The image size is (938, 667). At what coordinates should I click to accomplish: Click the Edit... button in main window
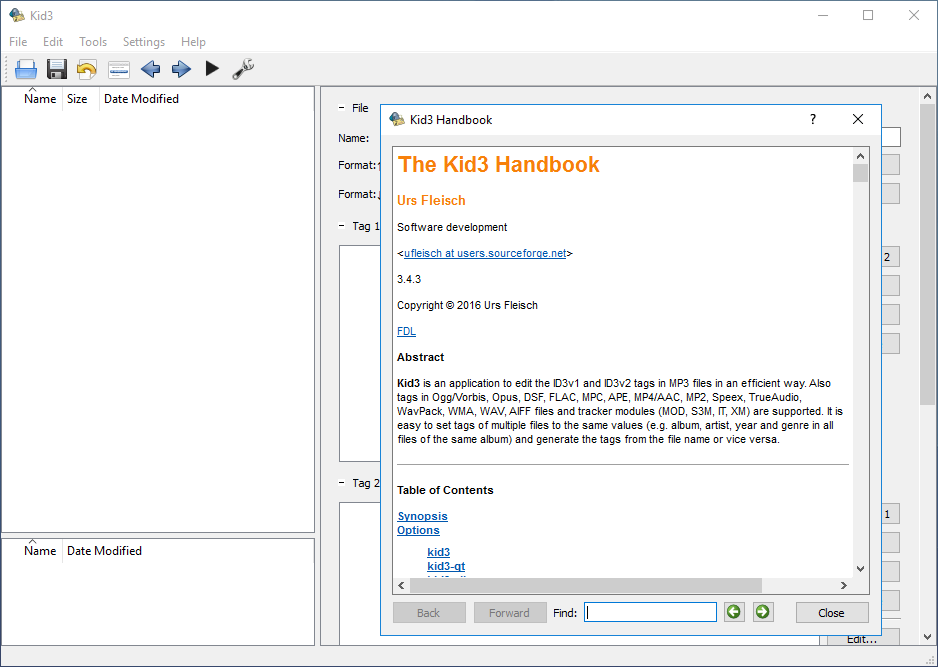(x=863, y=639)
